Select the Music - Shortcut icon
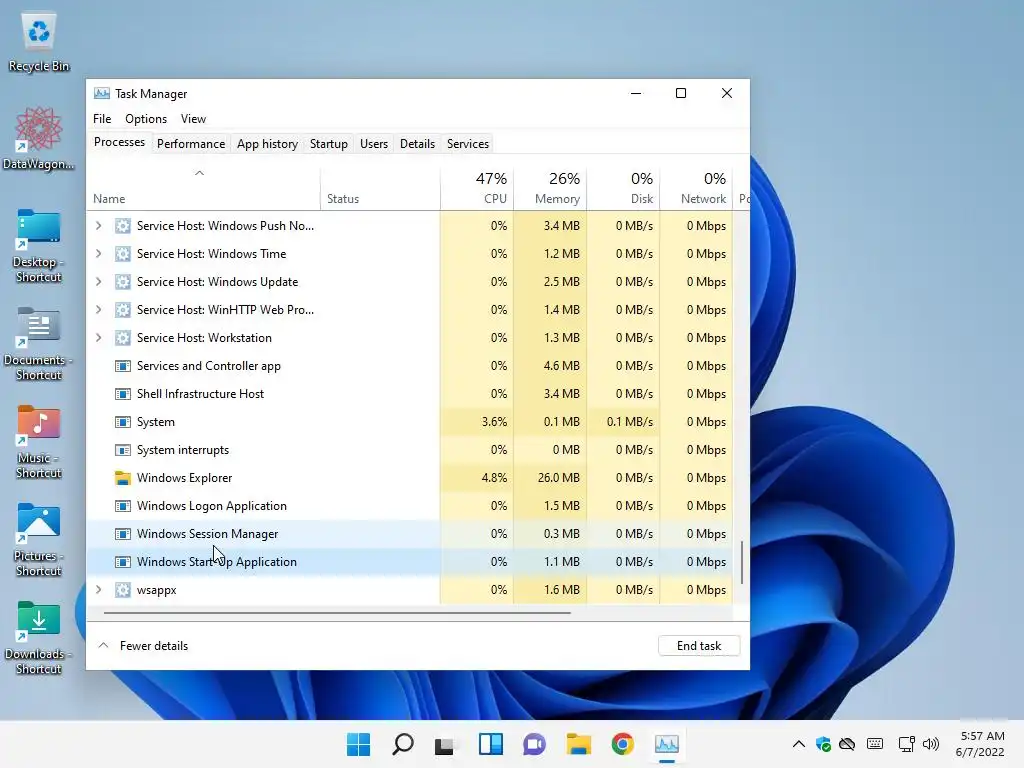This screenshot has width=1024, height=768. 39,441
